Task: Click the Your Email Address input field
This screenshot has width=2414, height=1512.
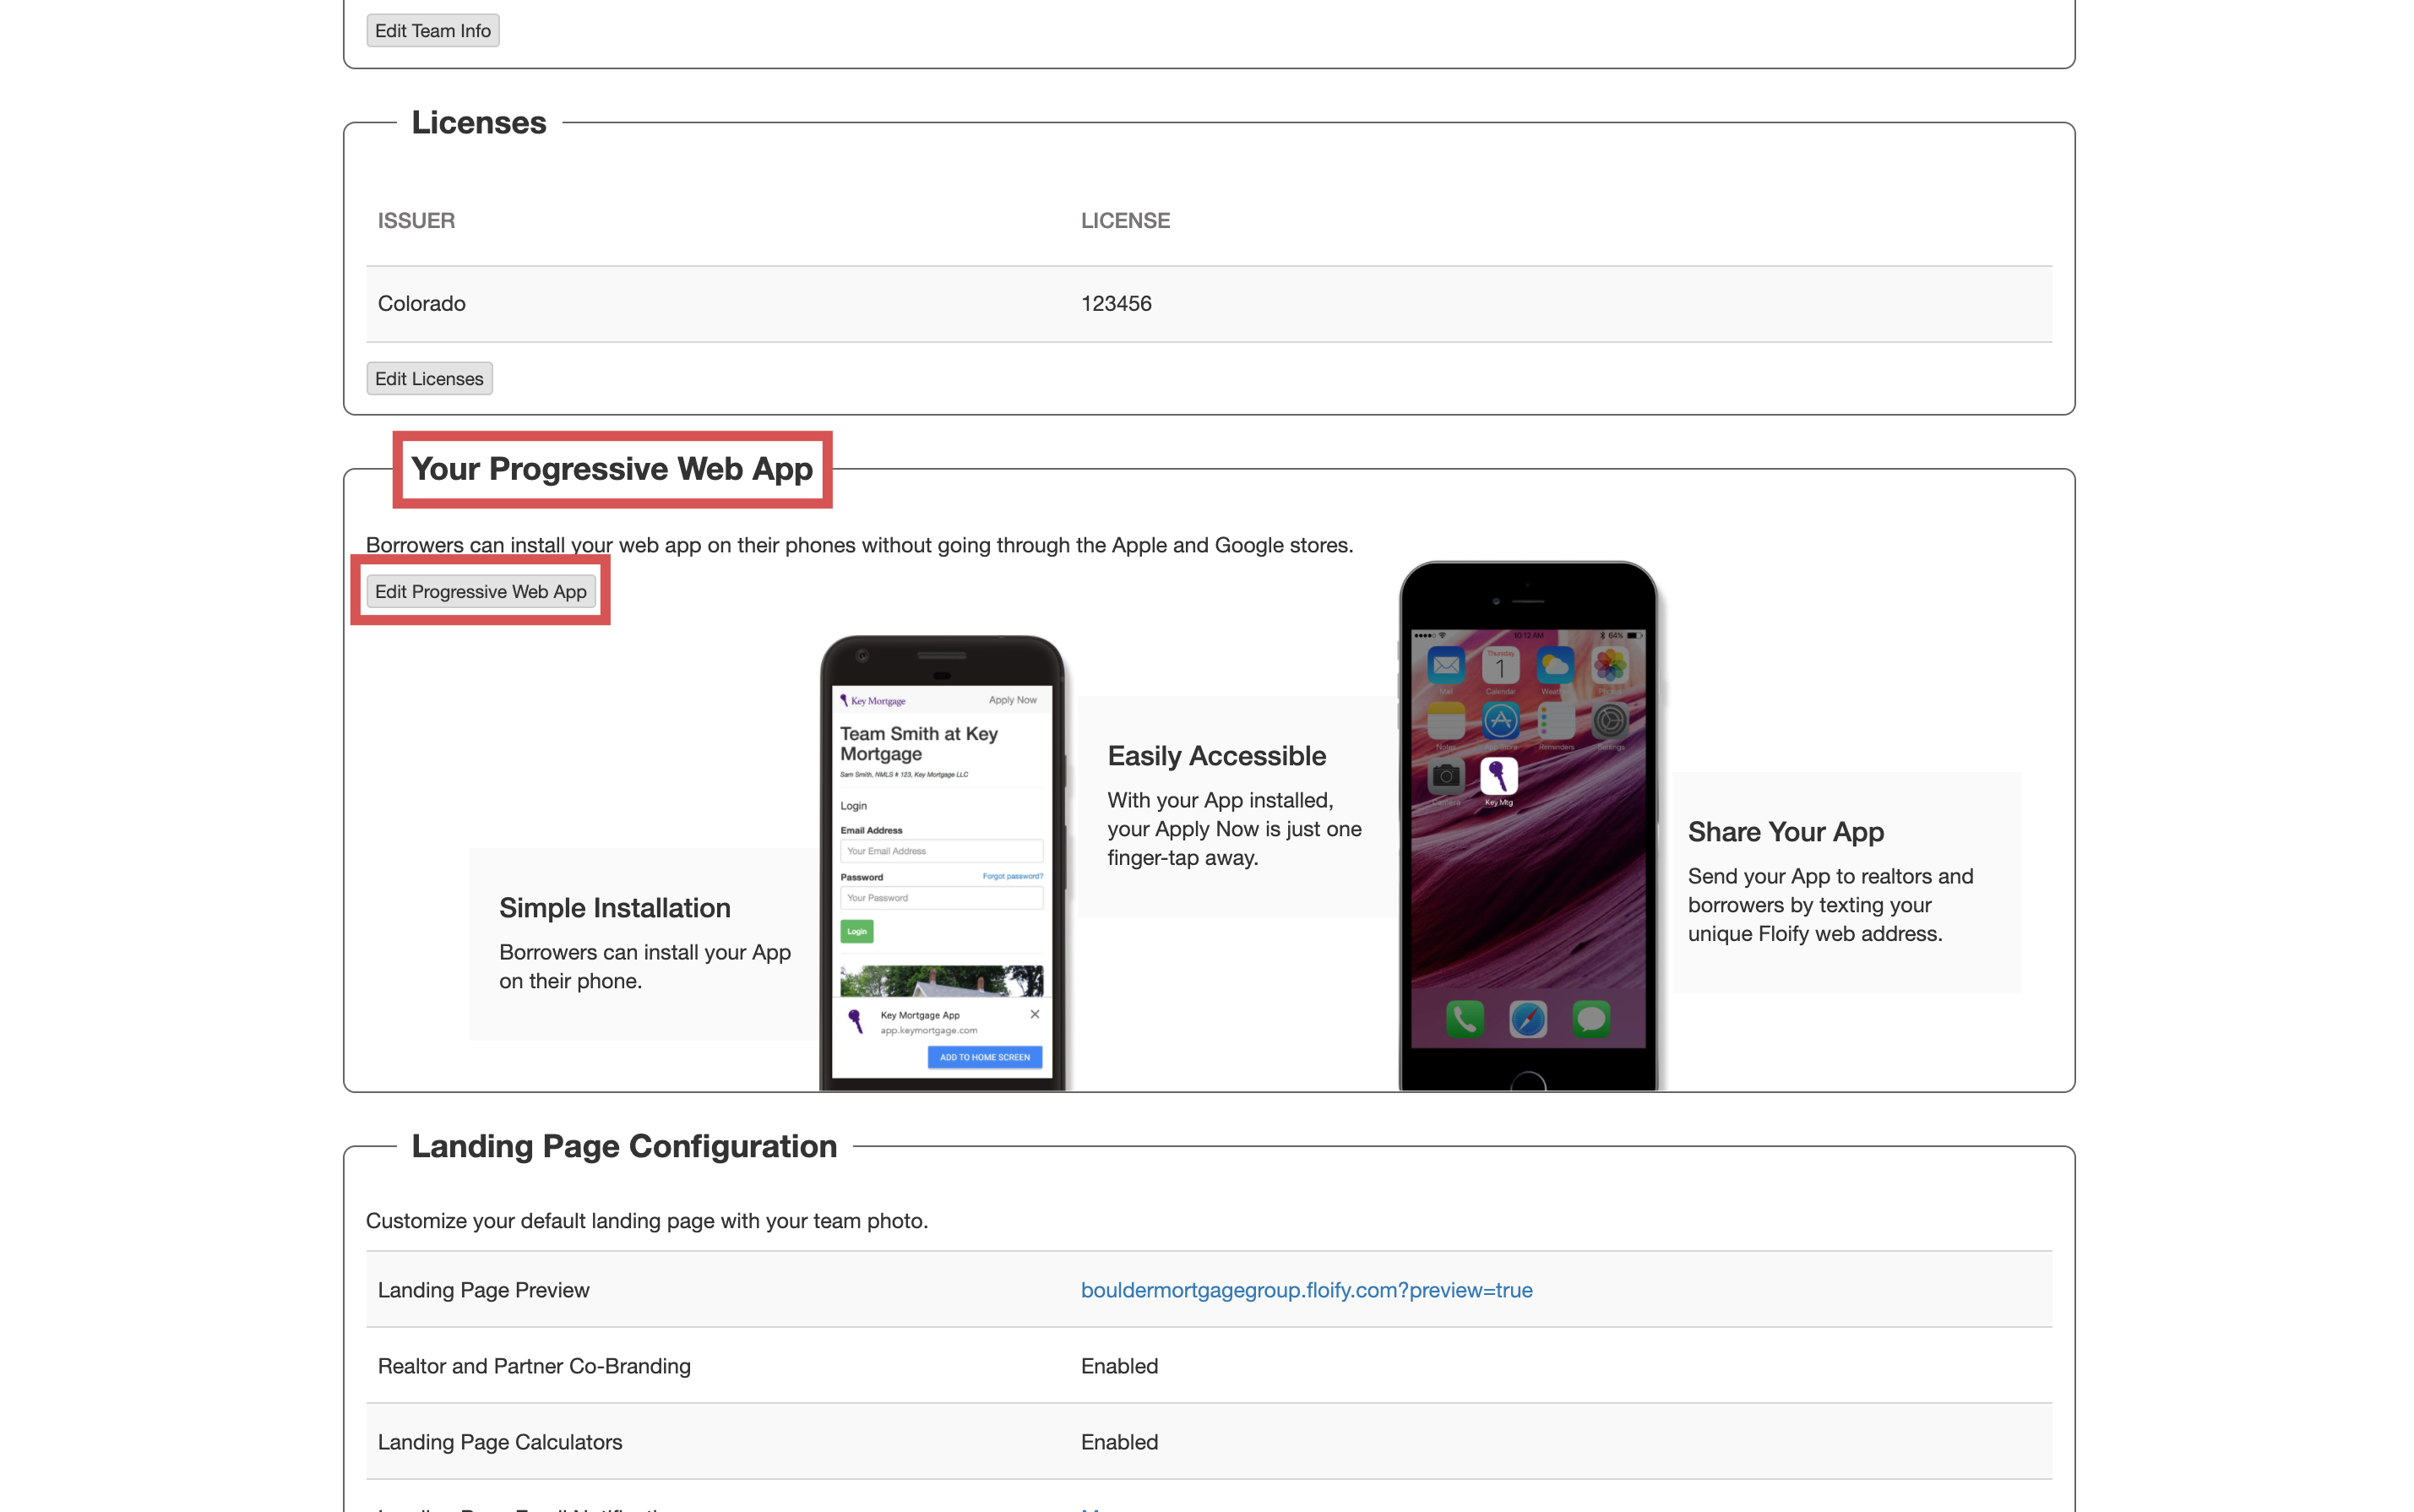Action: (x=941, y=850)
